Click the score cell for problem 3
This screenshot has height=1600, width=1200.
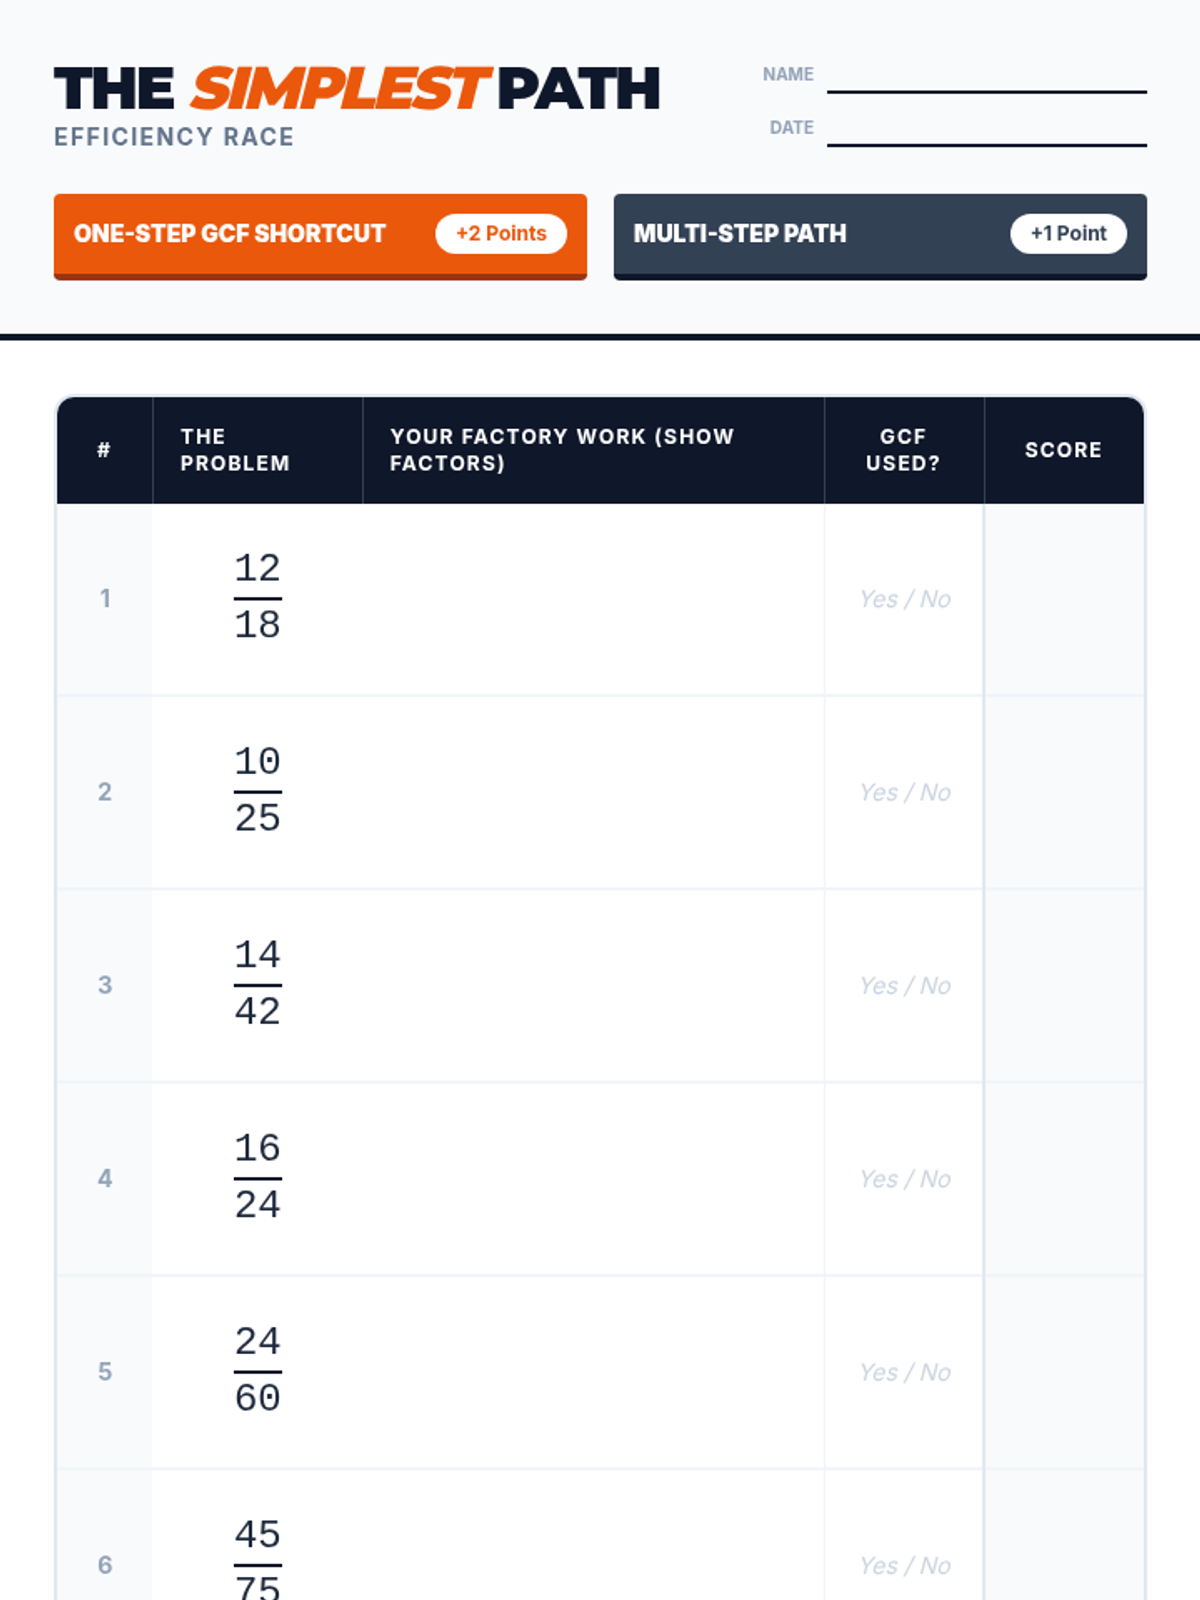coord(1064,986)
